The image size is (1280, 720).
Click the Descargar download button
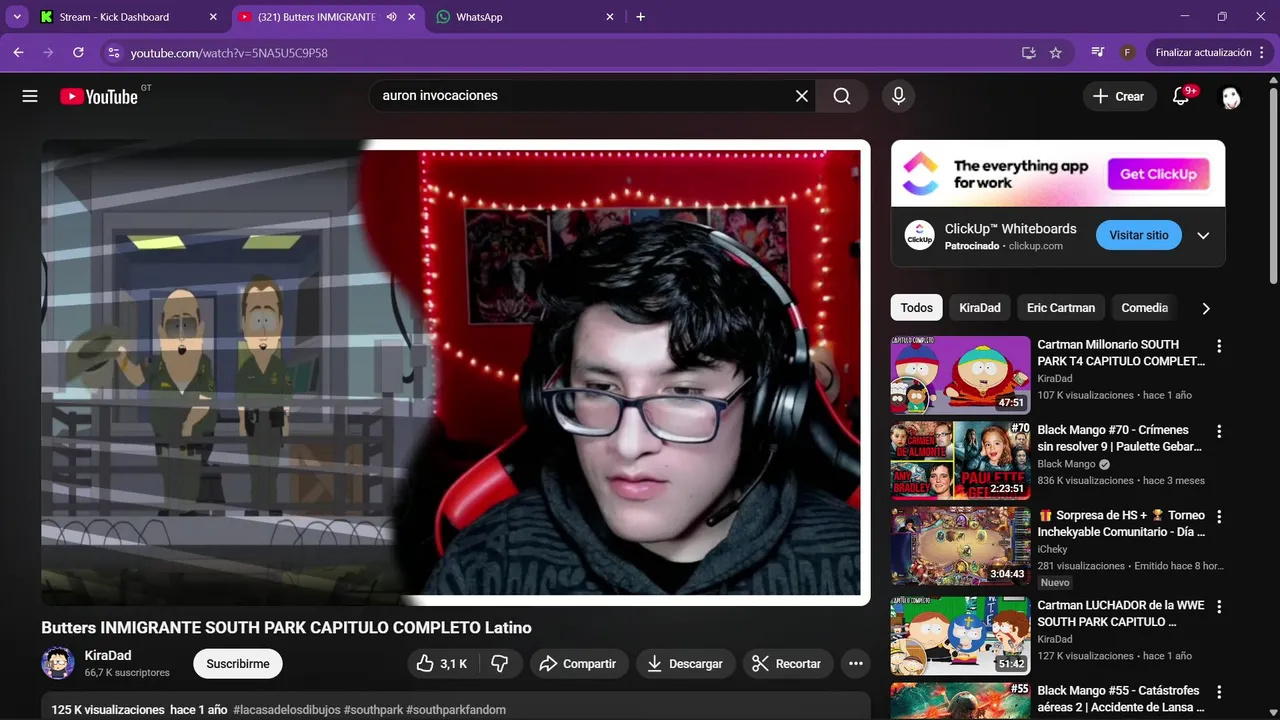(685, 664)
